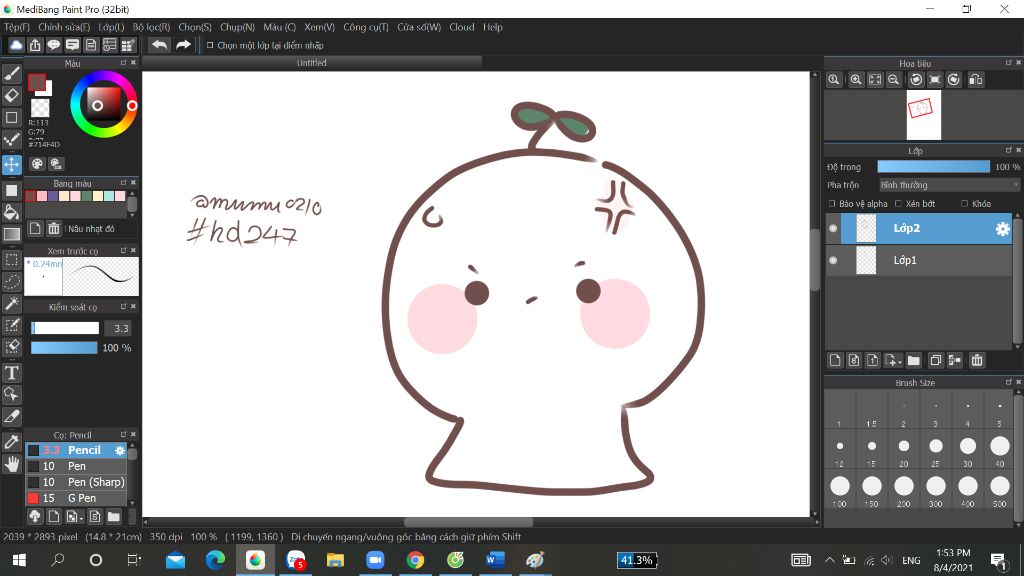The image size is (1024, 576).
Task: Open Microsoft Word from taskbar
Action: pyautogui.click(x=495, y=560)
